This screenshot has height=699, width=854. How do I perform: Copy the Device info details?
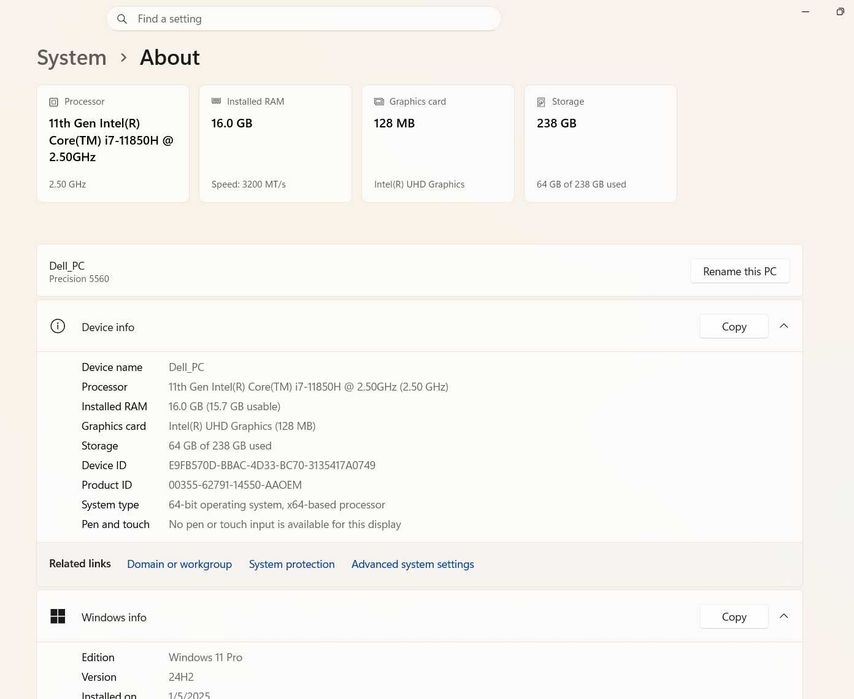(734, 326)
